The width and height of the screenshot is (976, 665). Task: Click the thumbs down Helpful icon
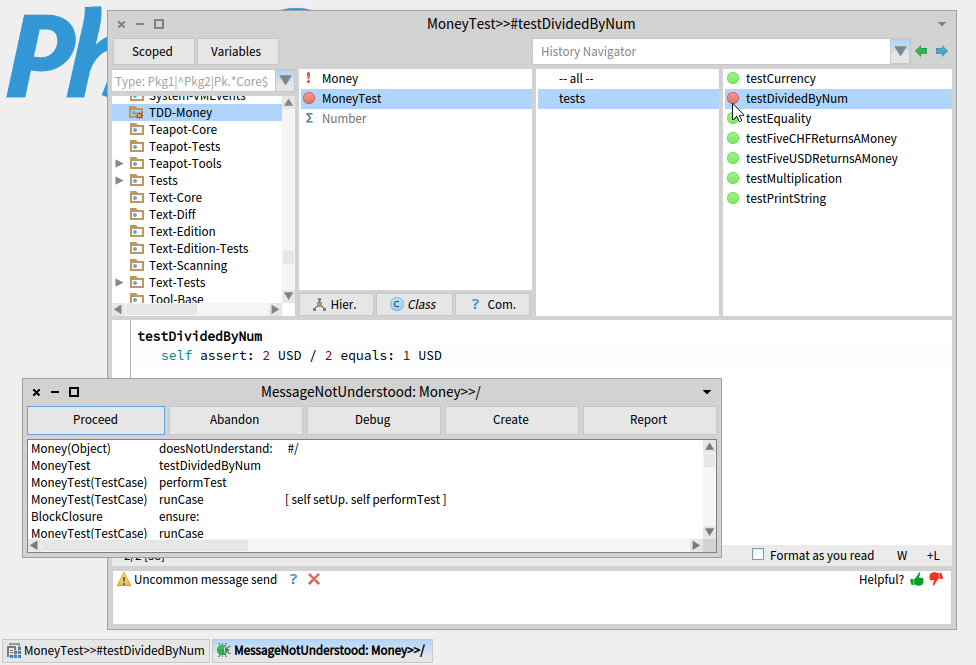pyautogui.click(x=936, y=579)
